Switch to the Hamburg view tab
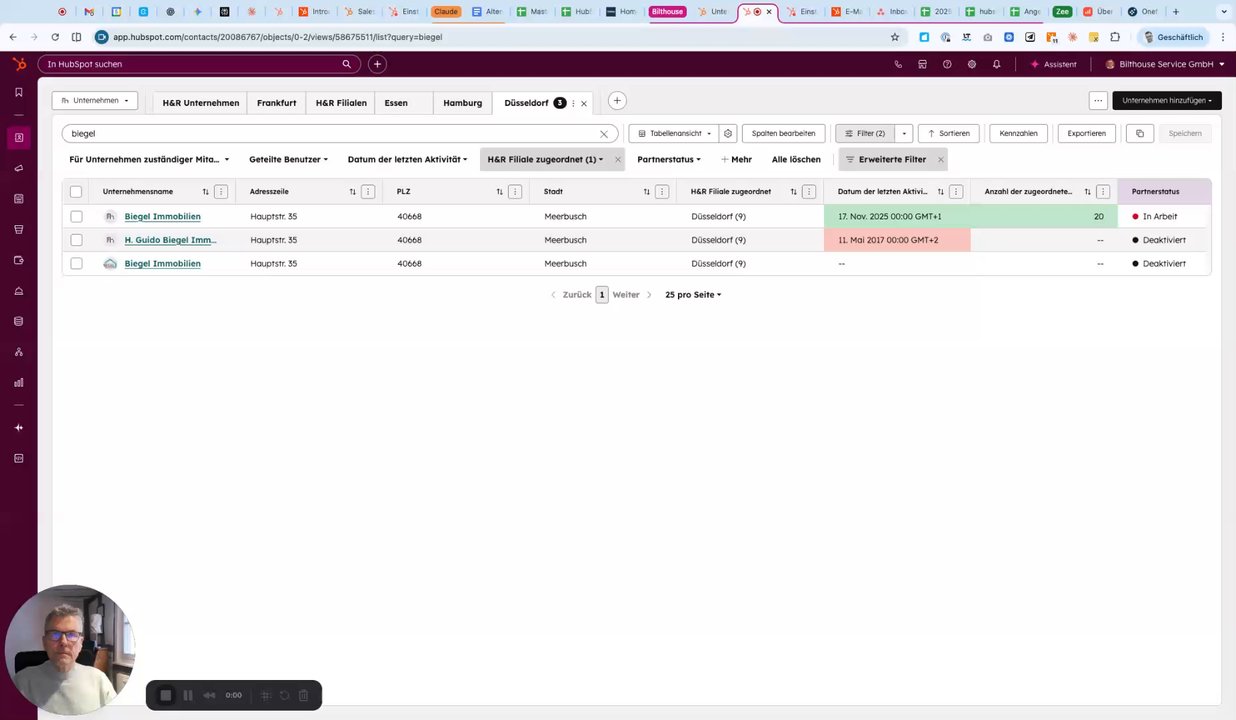The image size is (1236, 720). pos(463,103)
